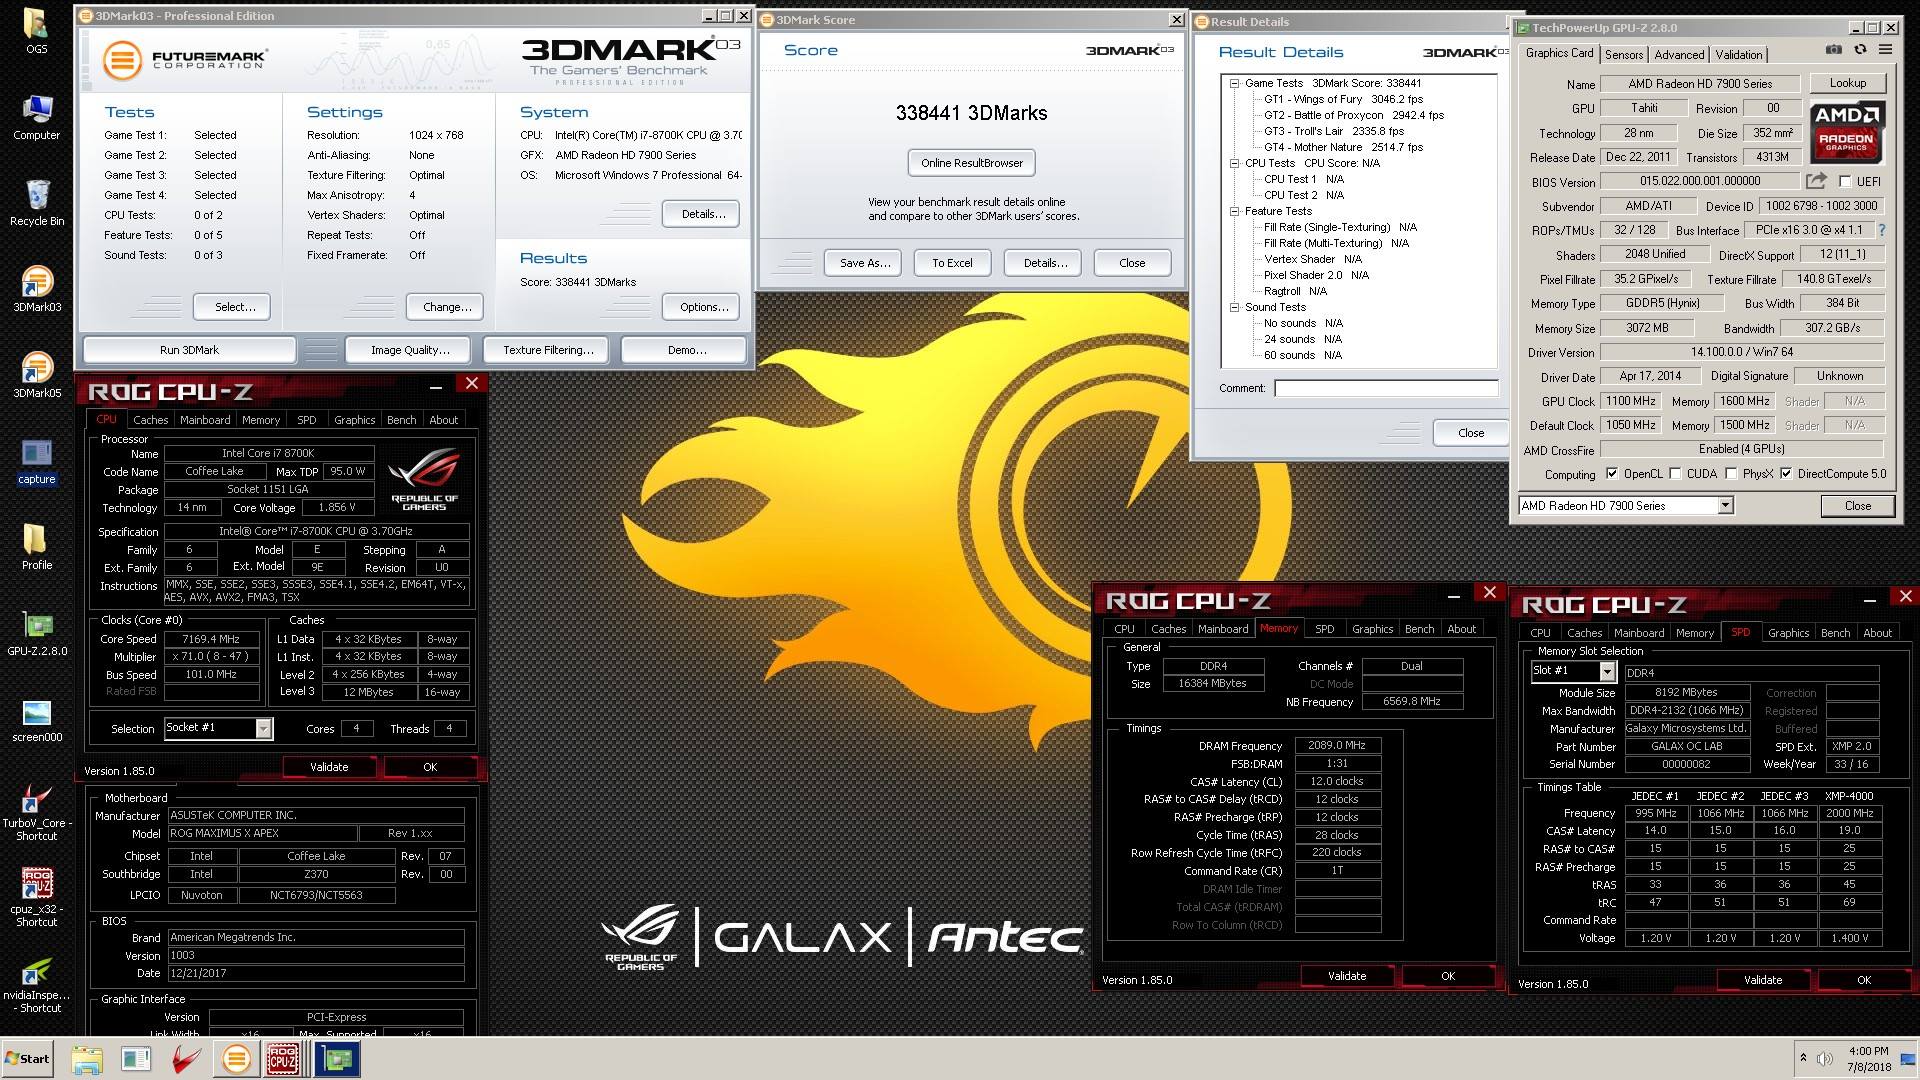Toggle the UEFI checkbox in GPU-Z

[x=1845, y=182]
